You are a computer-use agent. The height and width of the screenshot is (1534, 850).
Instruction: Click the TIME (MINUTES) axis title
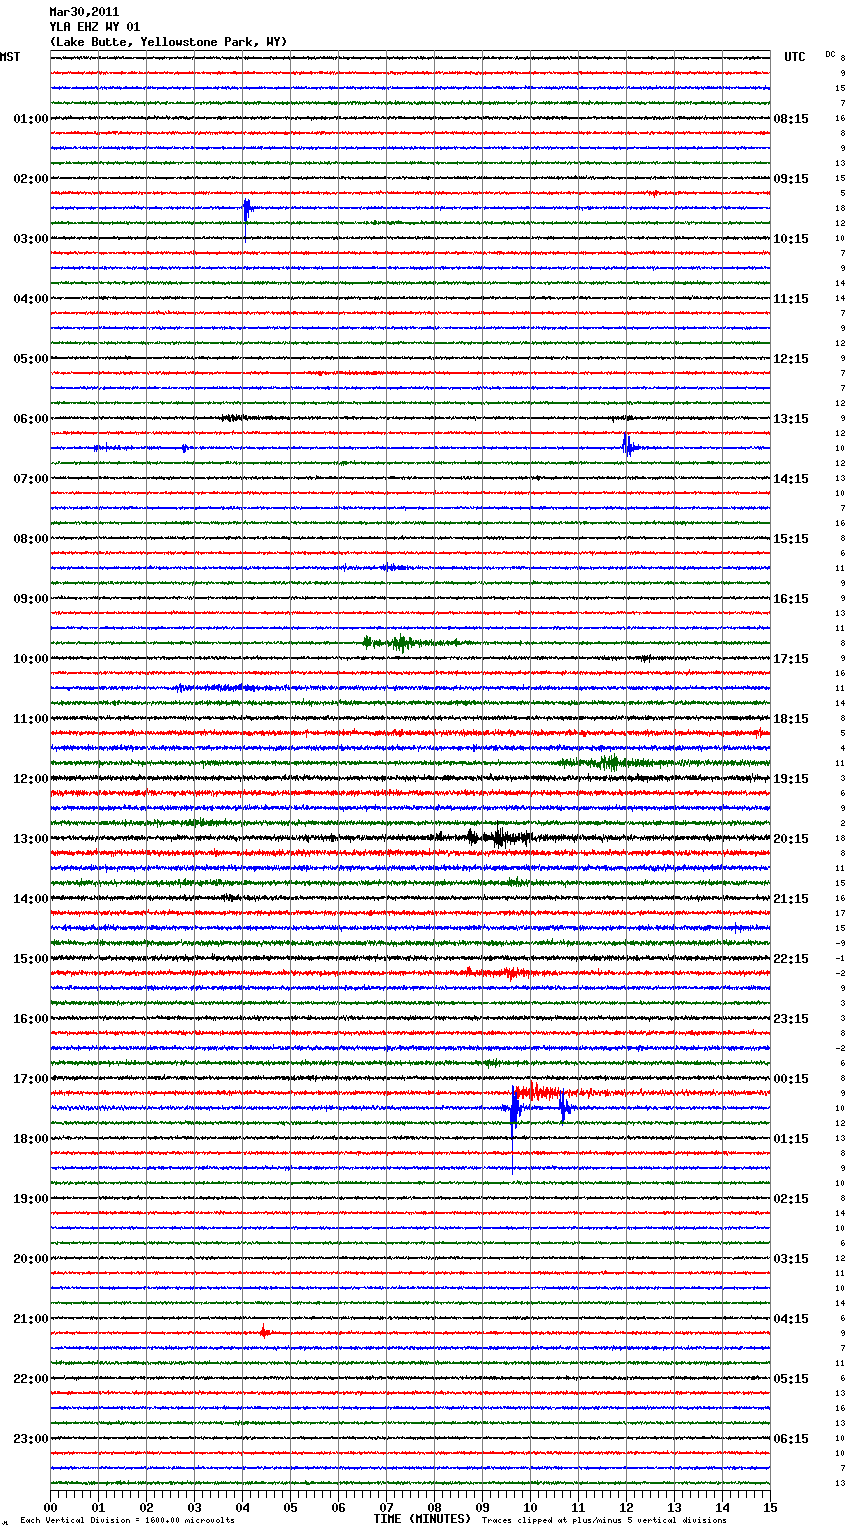pyautogui.click(x=422, y=1519)
